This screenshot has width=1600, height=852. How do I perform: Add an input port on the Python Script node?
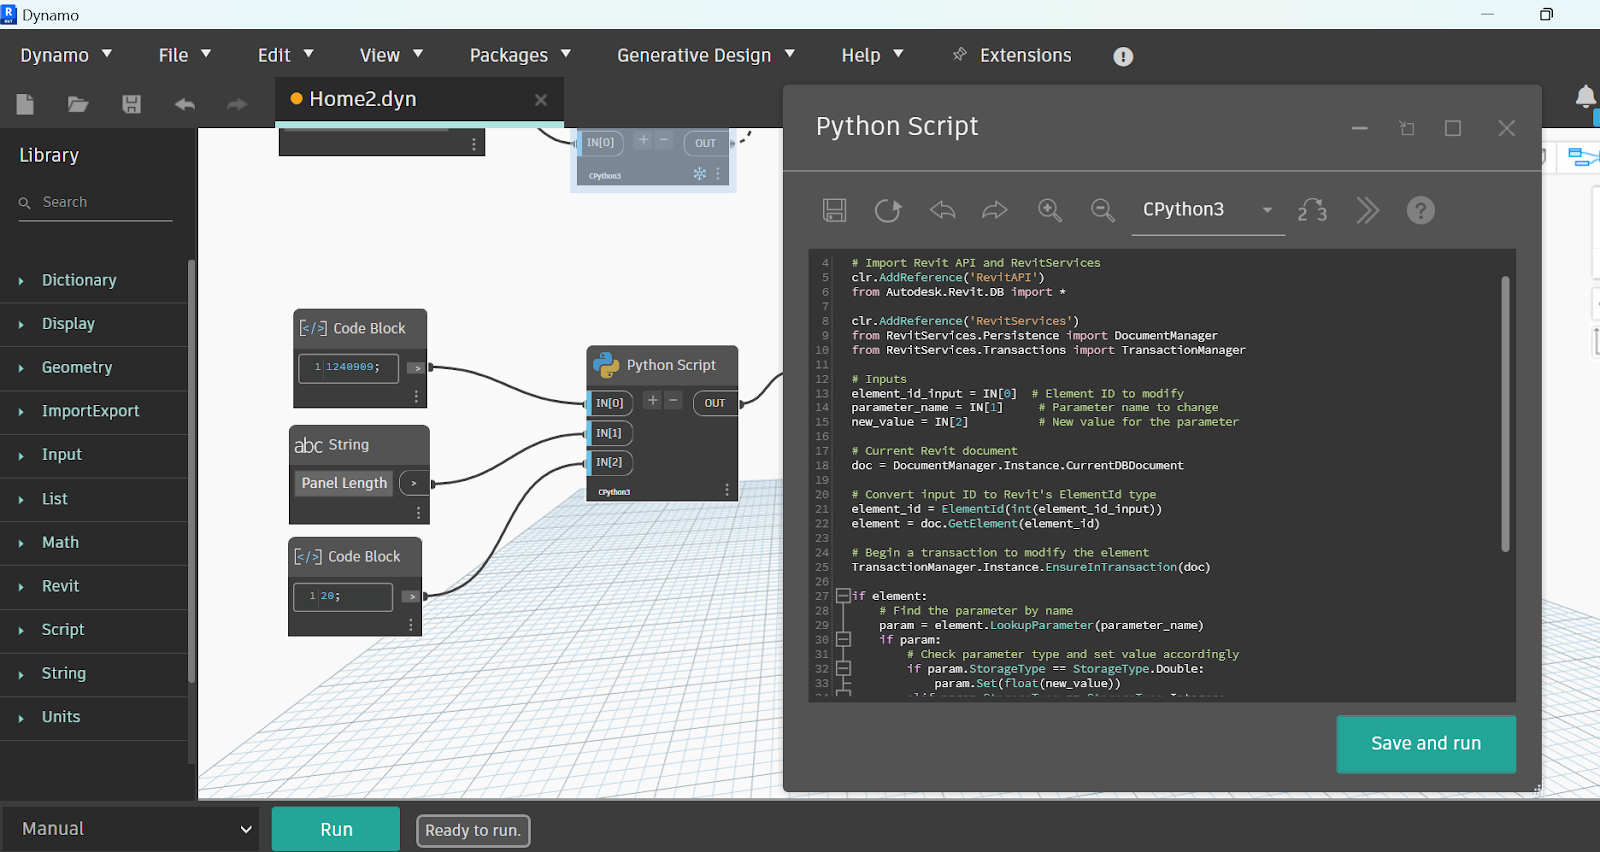click(x=652, y=401)
